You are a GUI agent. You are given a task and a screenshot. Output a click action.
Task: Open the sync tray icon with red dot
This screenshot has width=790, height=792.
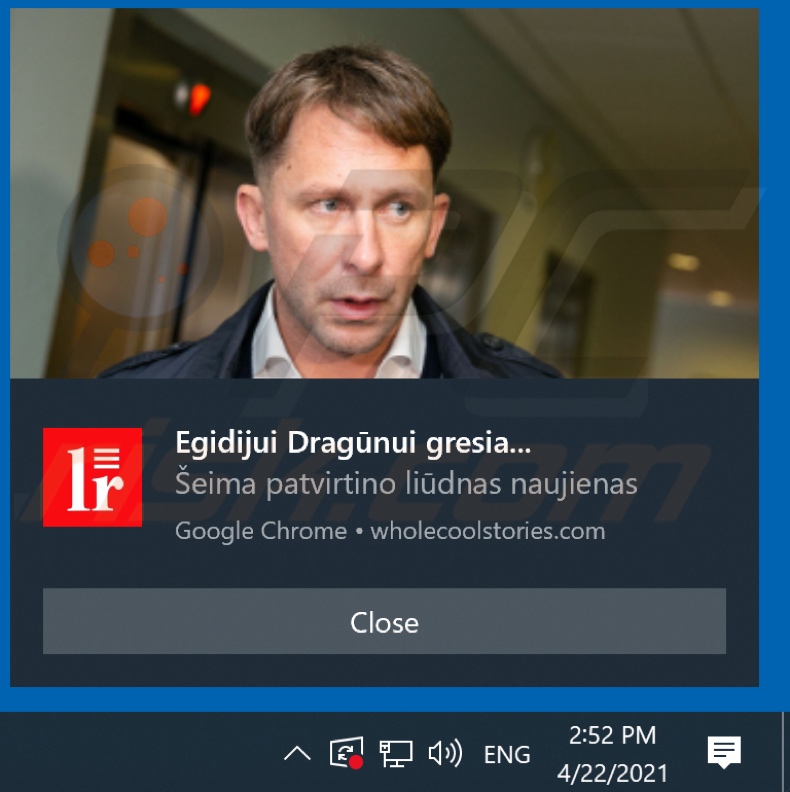347,753
